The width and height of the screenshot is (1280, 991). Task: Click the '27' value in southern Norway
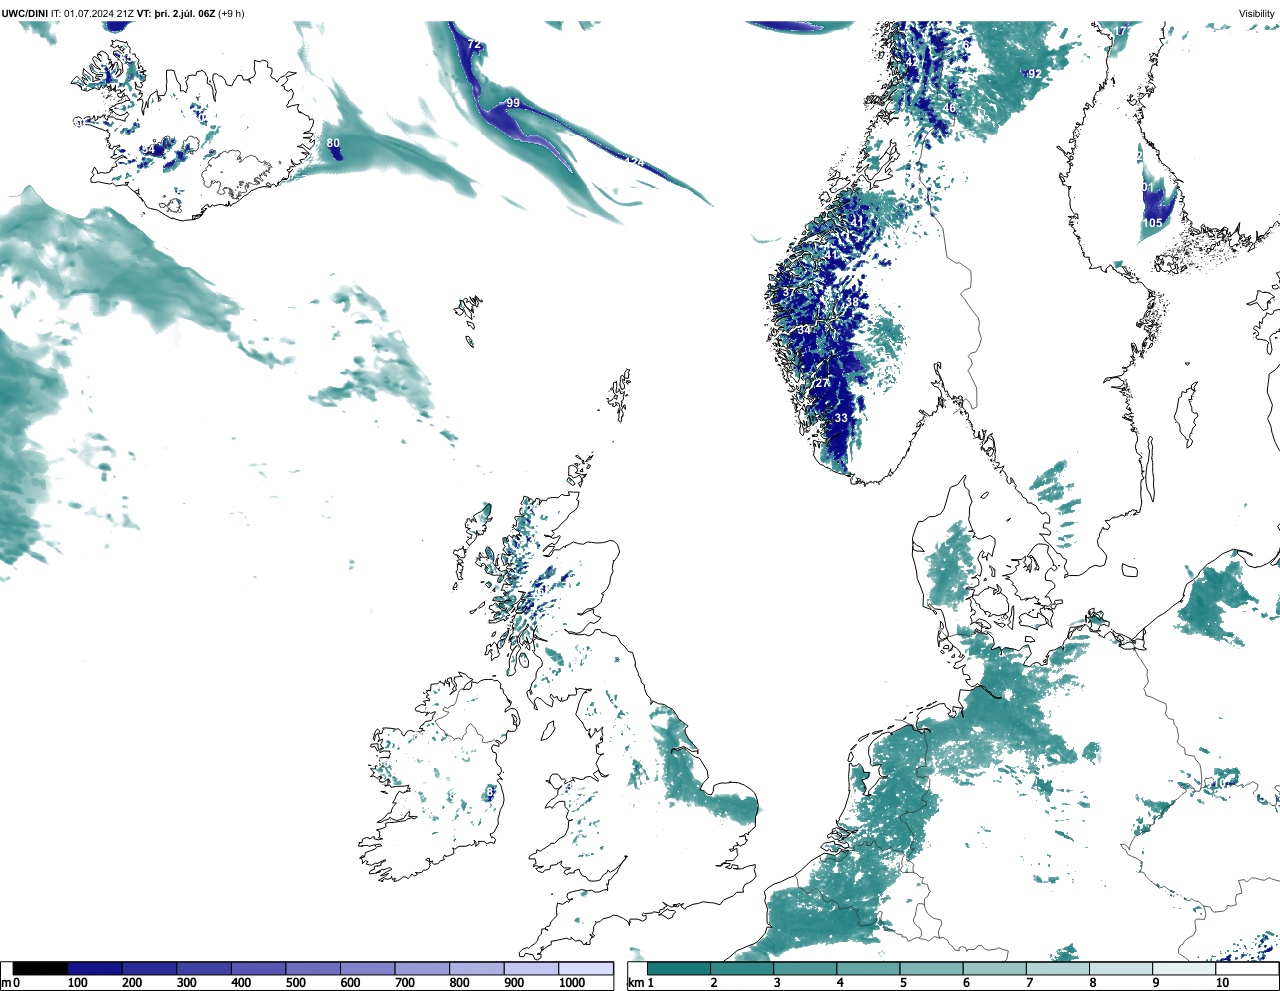click(823, 383)
